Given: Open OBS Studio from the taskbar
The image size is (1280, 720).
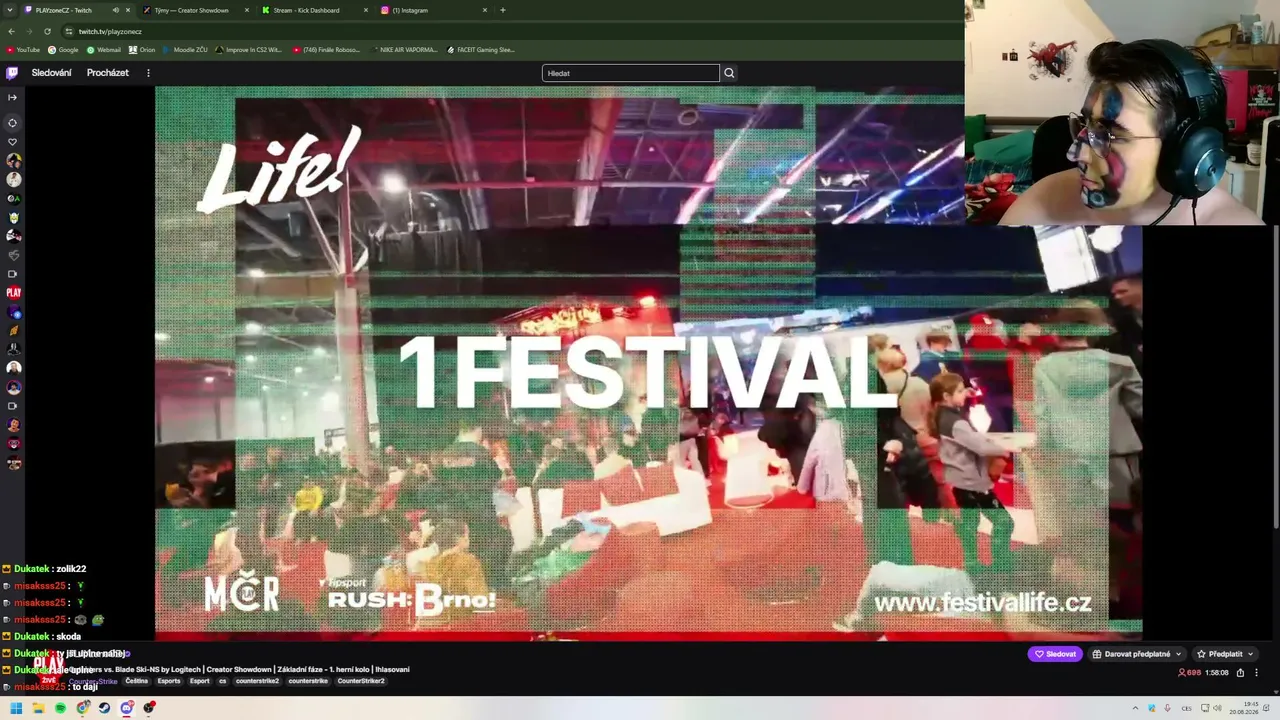Looking at the screenshot, I should pos(148,708).
